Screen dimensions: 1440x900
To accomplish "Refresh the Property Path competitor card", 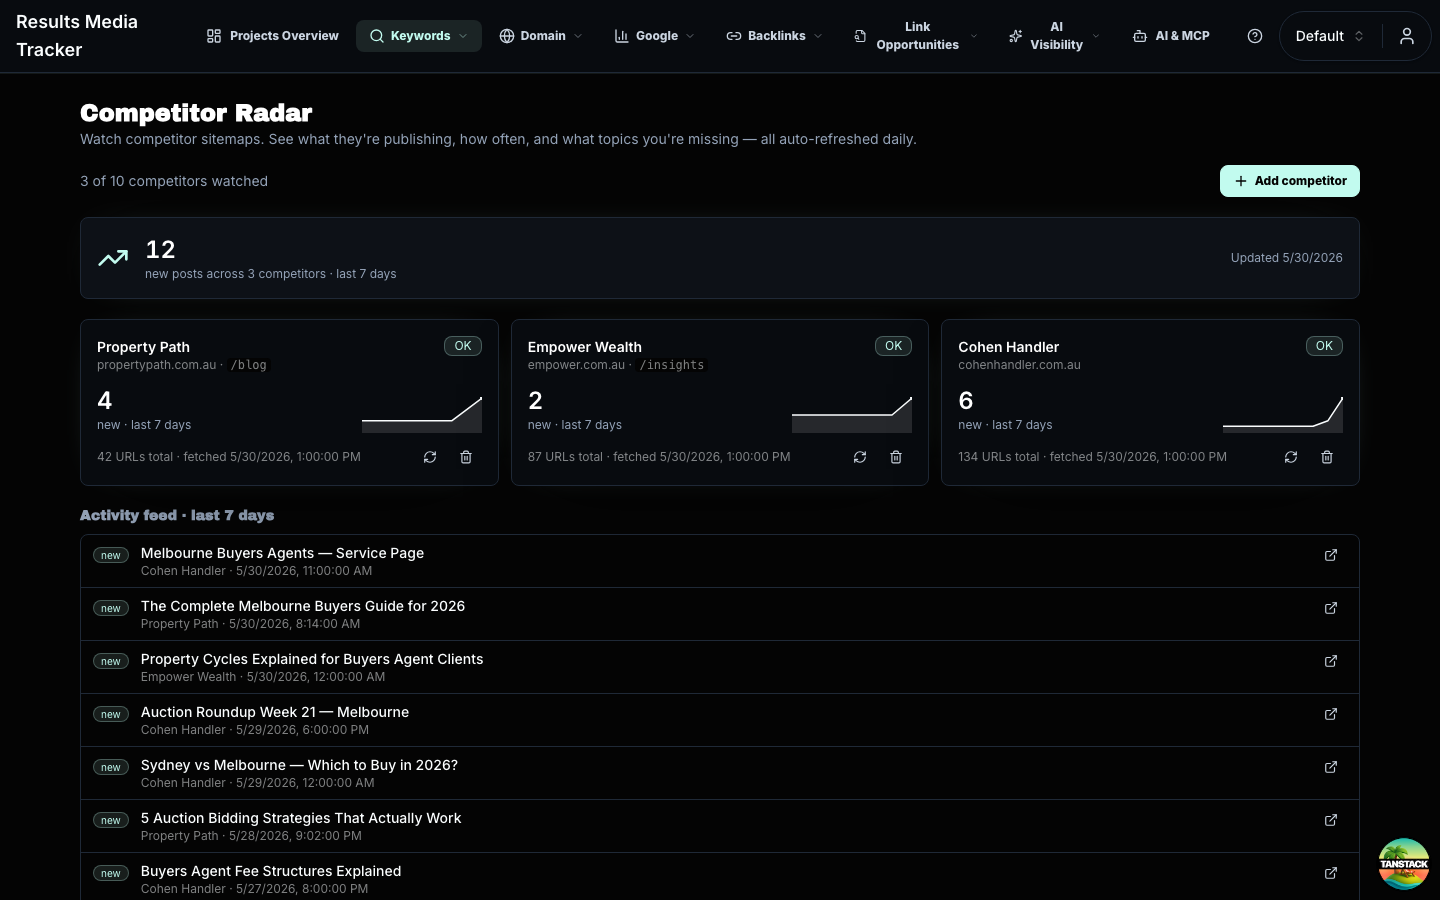I will 430,457.
